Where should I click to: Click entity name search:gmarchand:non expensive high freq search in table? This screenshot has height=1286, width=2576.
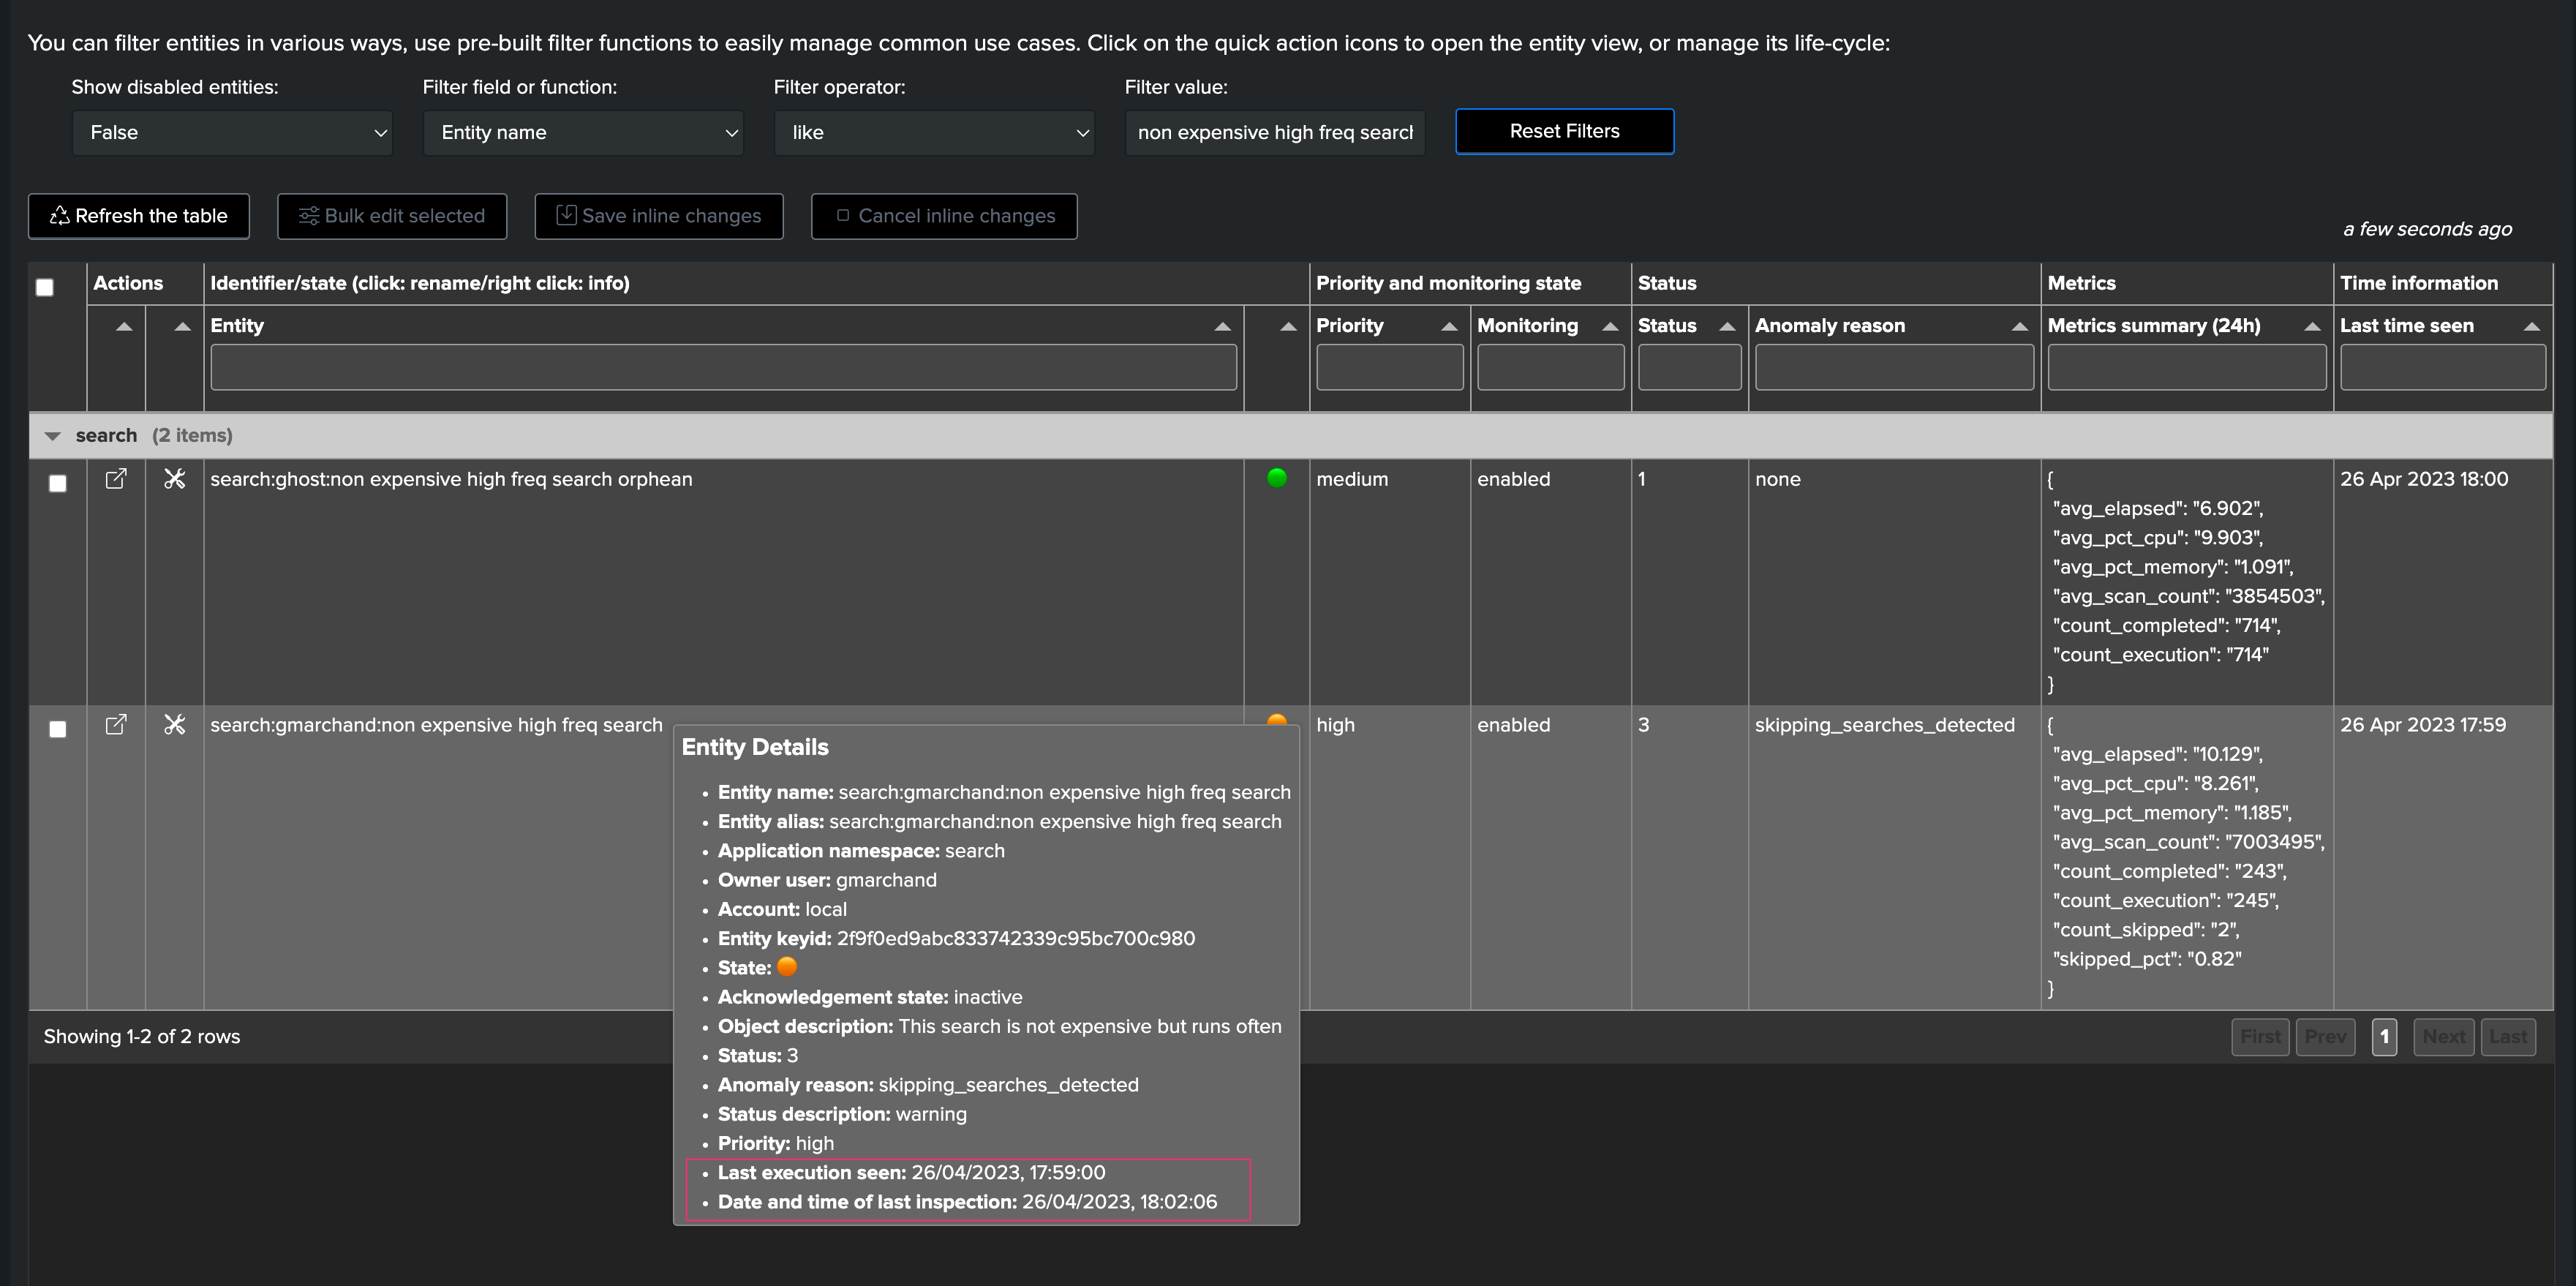click(436, 725)
